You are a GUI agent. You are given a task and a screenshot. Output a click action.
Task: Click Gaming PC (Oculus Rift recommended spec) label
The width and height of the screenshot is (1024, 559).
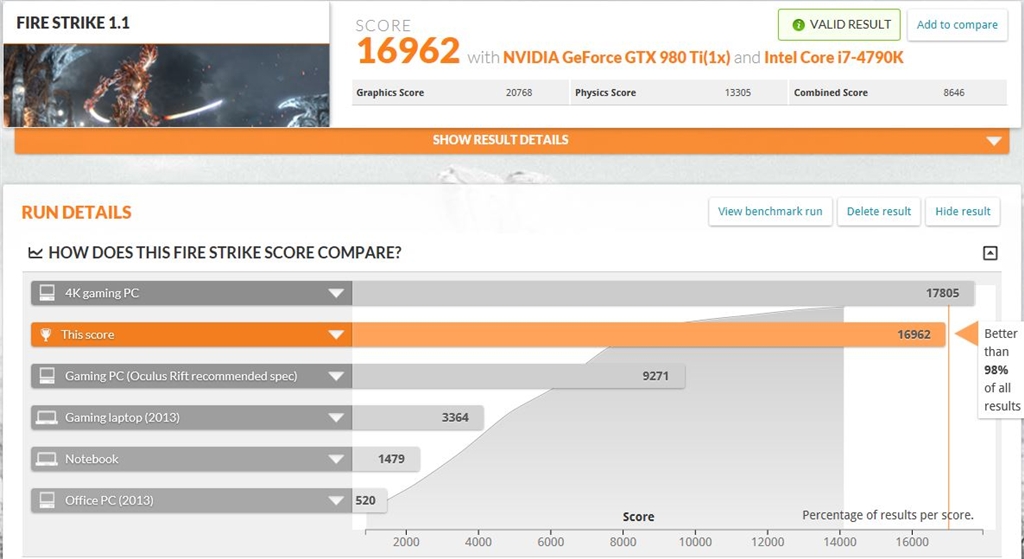(181, 376)
